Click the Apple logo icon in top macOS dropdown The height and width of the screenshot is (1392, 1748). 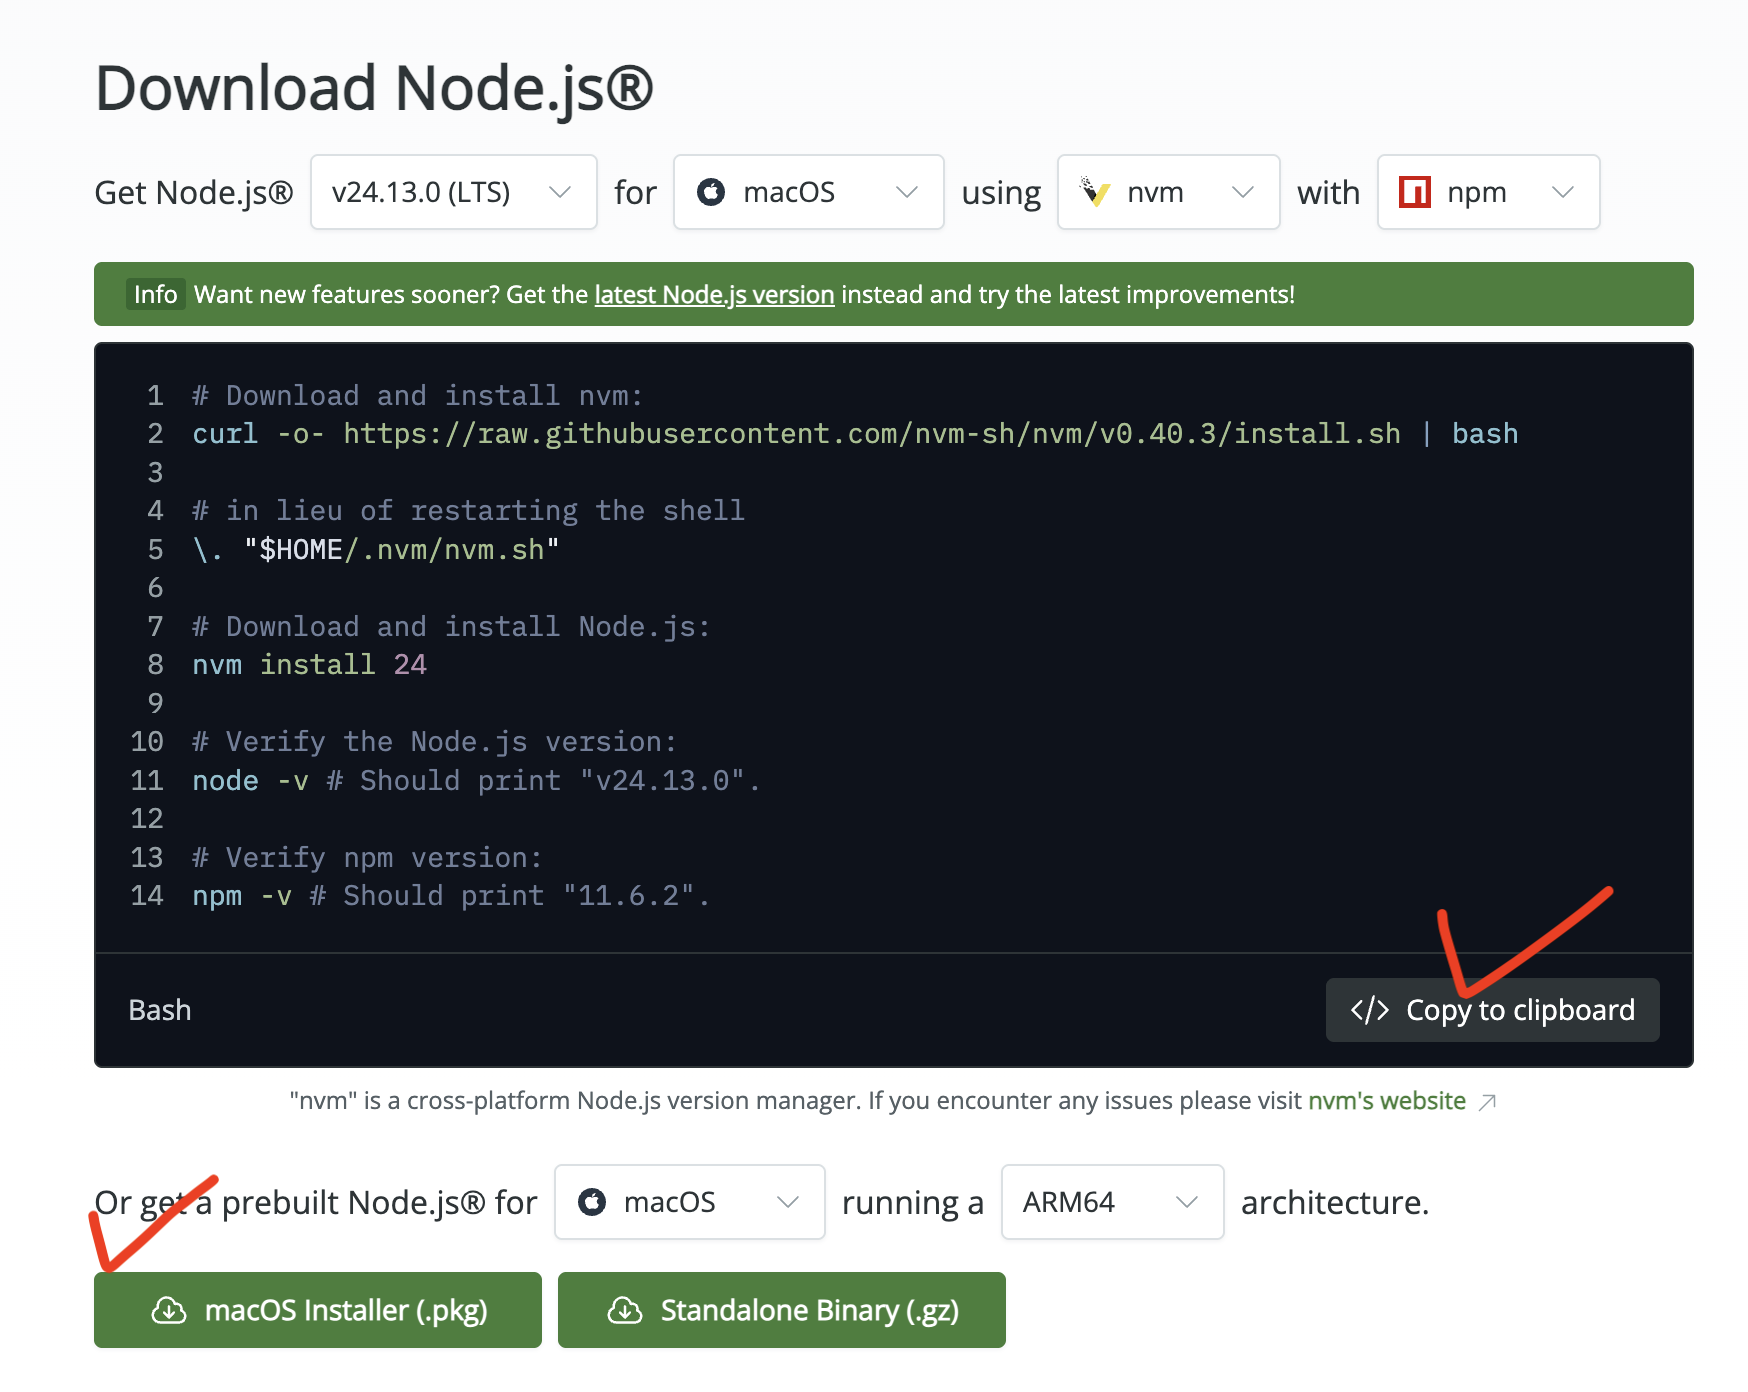(711, 192)
